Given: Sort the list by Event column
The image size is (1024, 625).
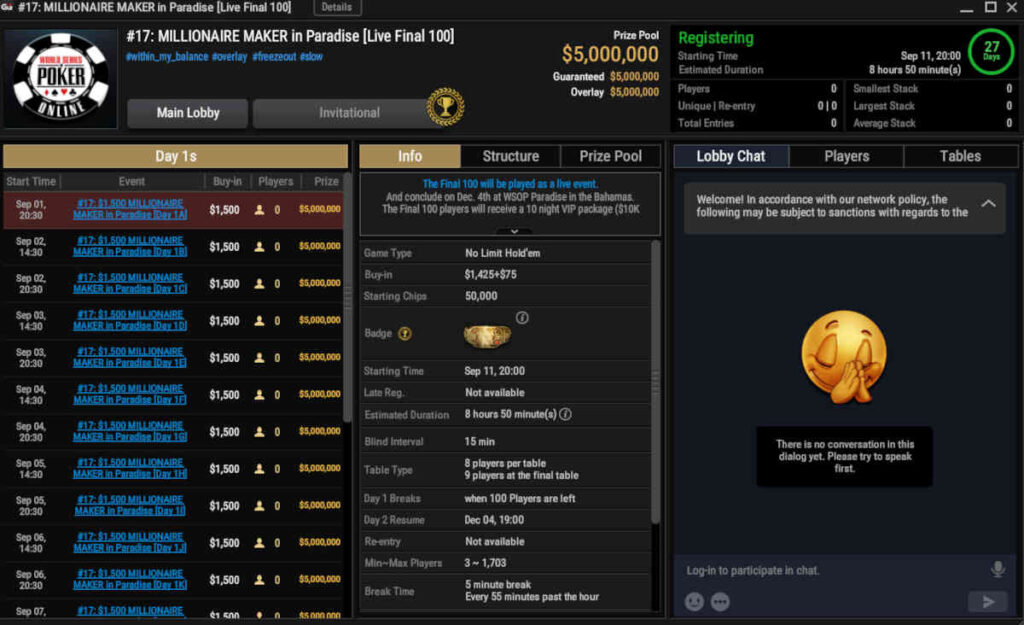Looking at the screenshot, I should [x=132, y=182].
